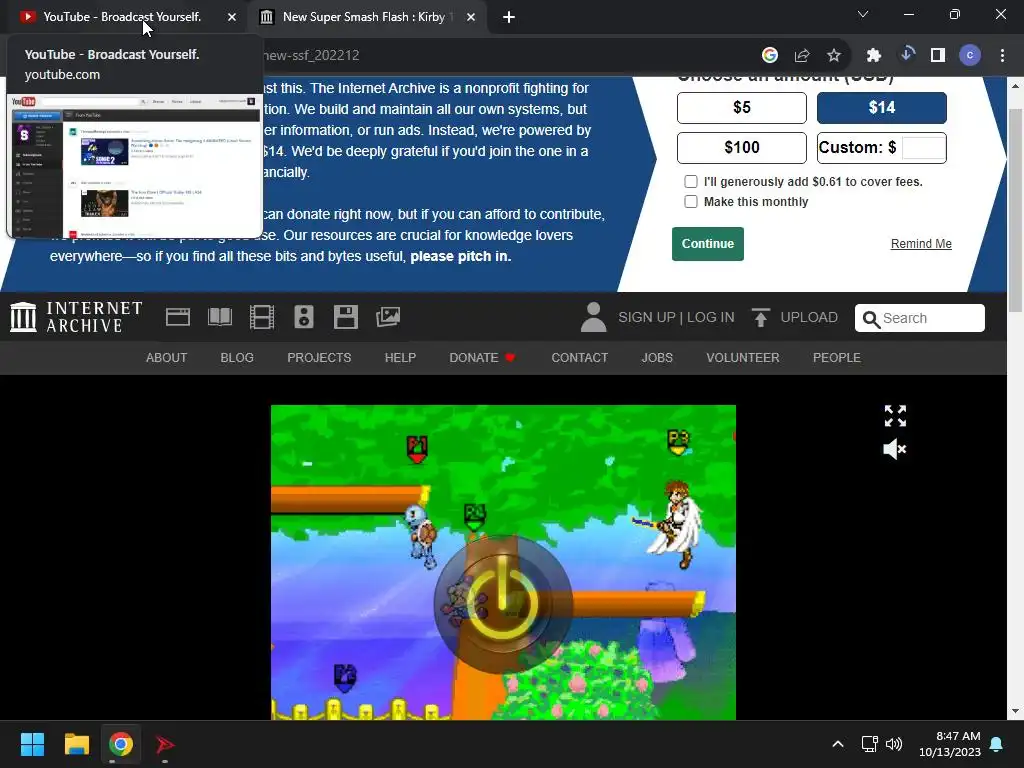Image resolution: width=1024 pixels, height=768 pixels.
Task: Open a new browser tab
Action: point(509,18)
